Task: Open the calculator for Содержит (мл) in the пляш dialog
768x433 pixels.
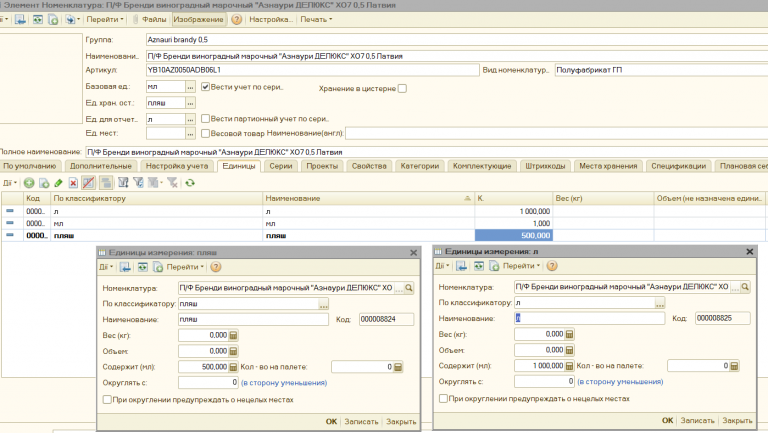Action: pos(233,367)
